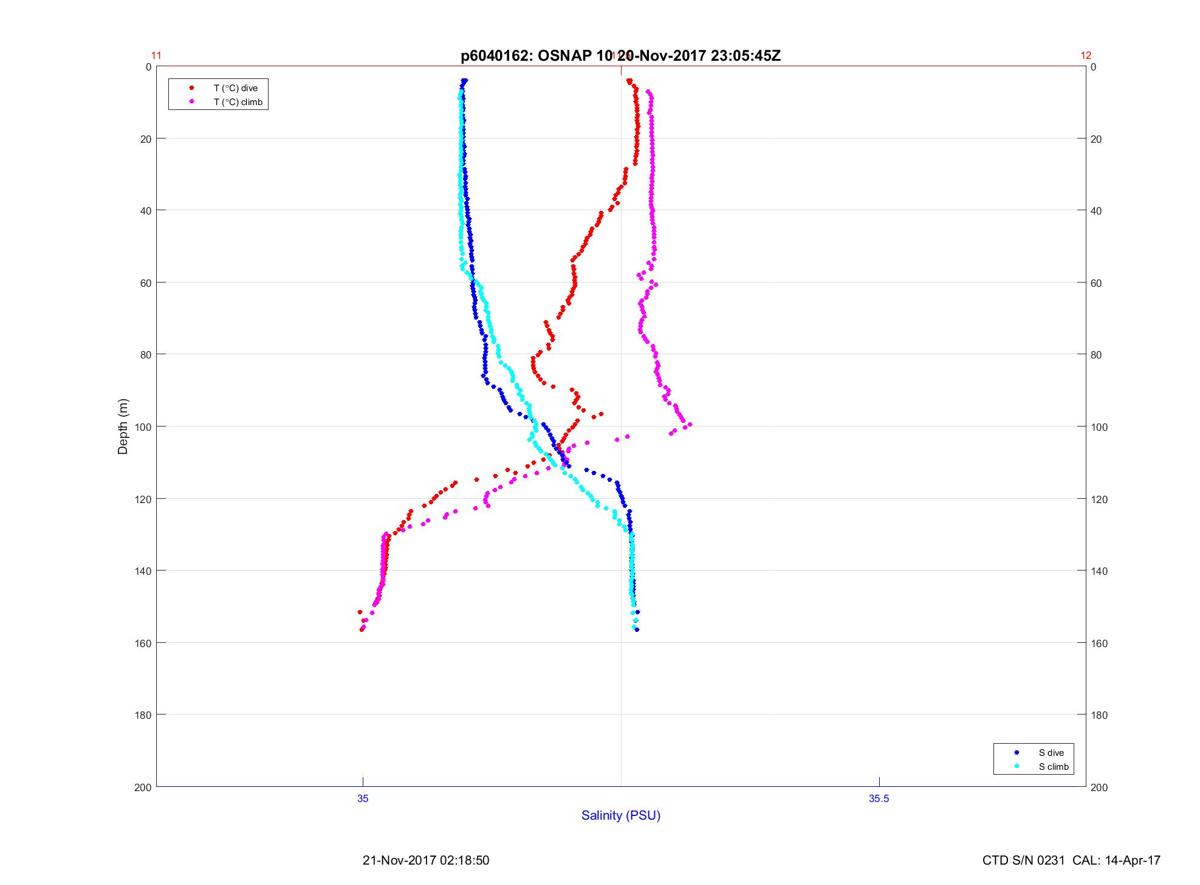
Task: Click the cyan marker in the salinity legend
Action: (1016, 766)
